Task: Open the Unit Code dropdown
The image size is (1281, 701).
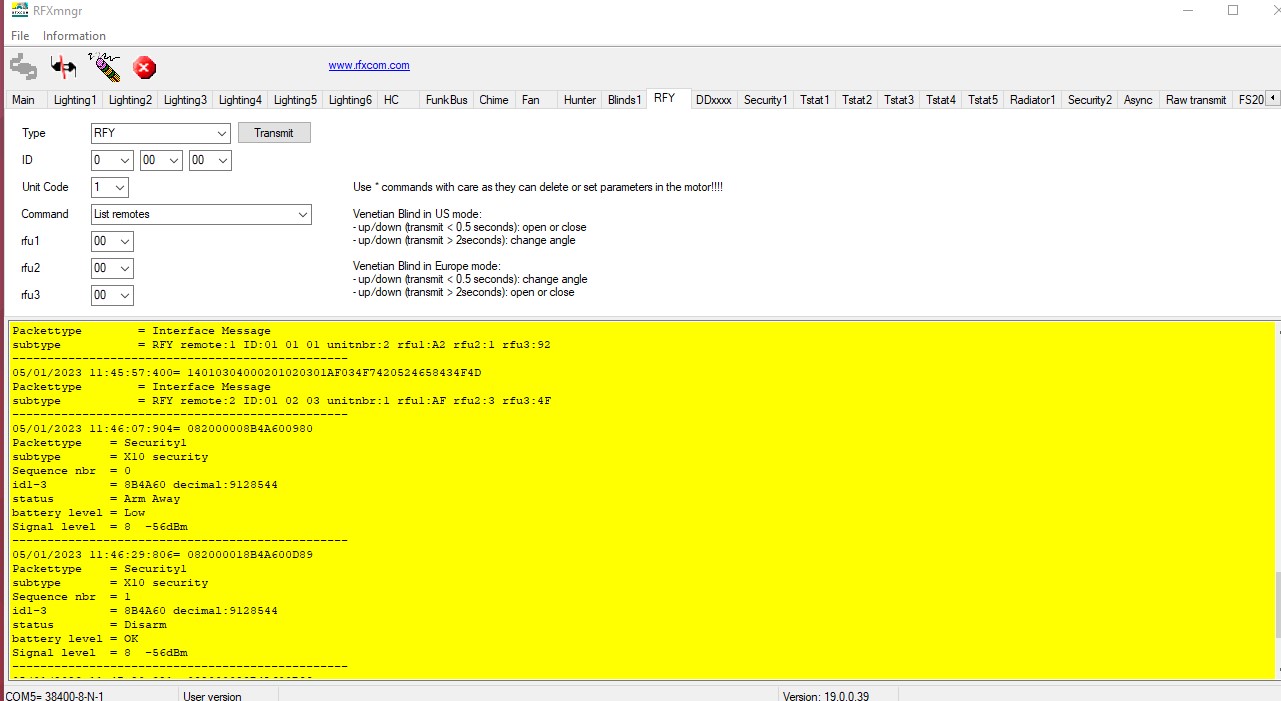Action: coord(120,187)
